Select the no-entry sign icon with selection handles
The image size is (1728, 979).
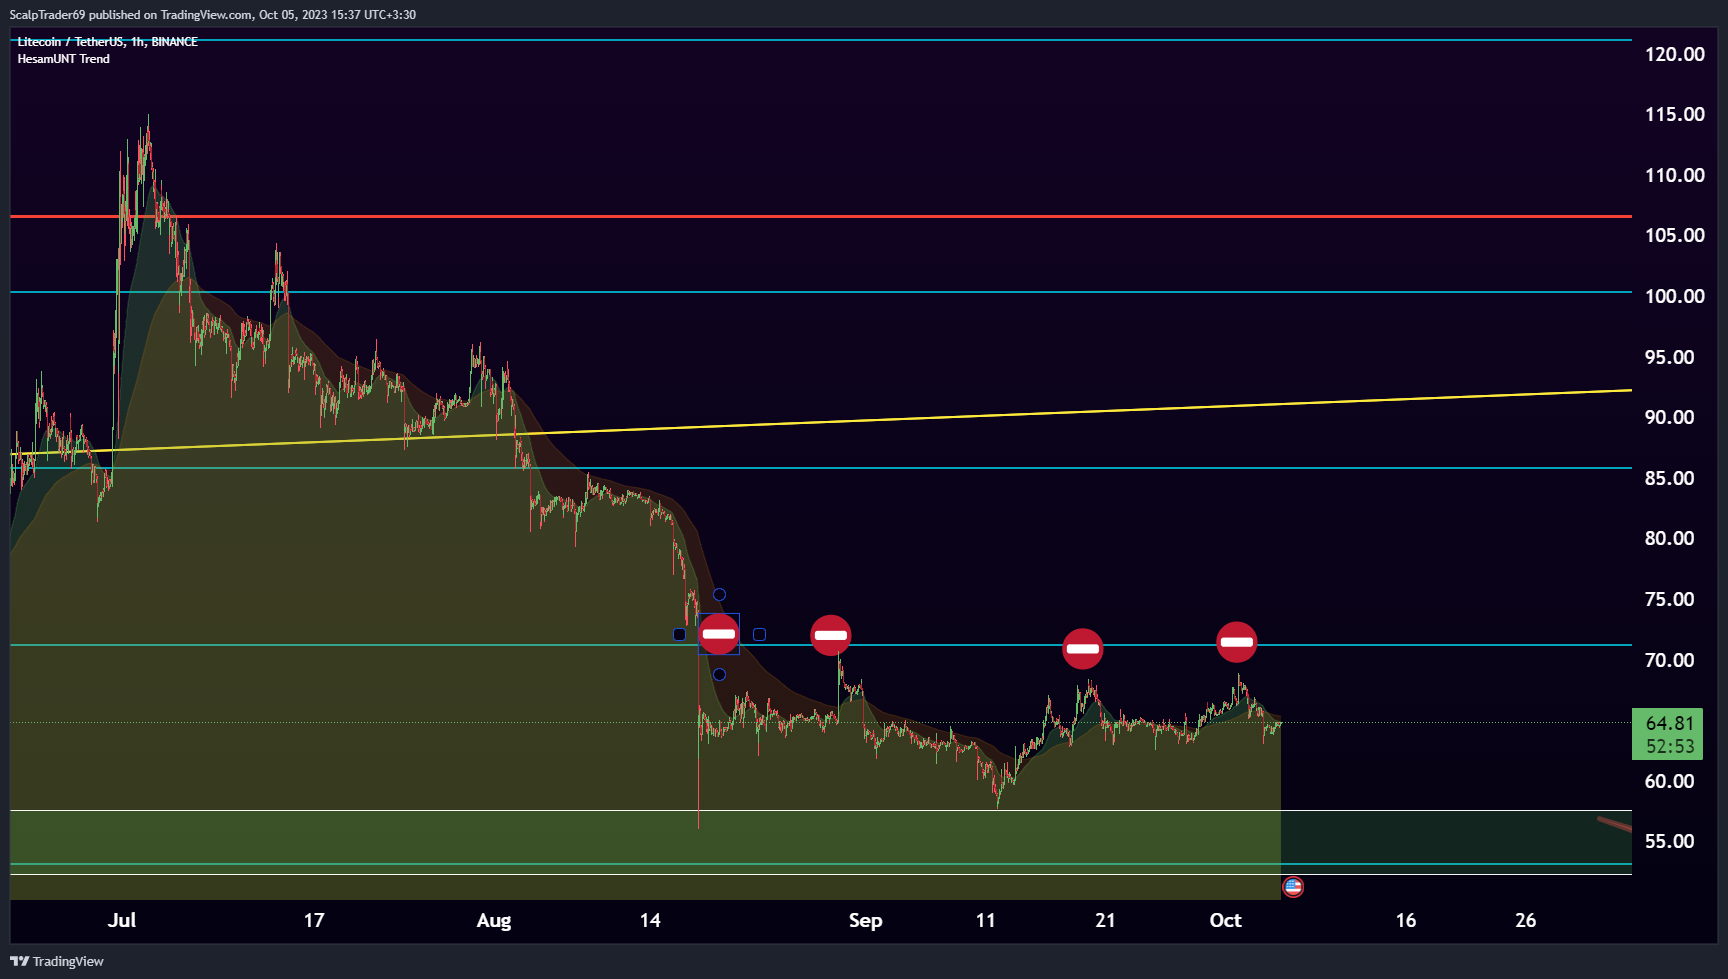719,634
